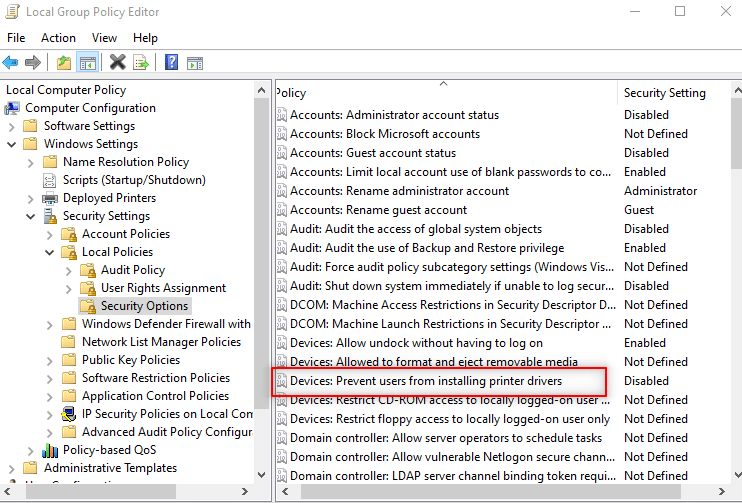The height and width of the screenshot is (503, 742).
Task: Click the Export List toolbar icon
Action: click(x=141, y=62)
